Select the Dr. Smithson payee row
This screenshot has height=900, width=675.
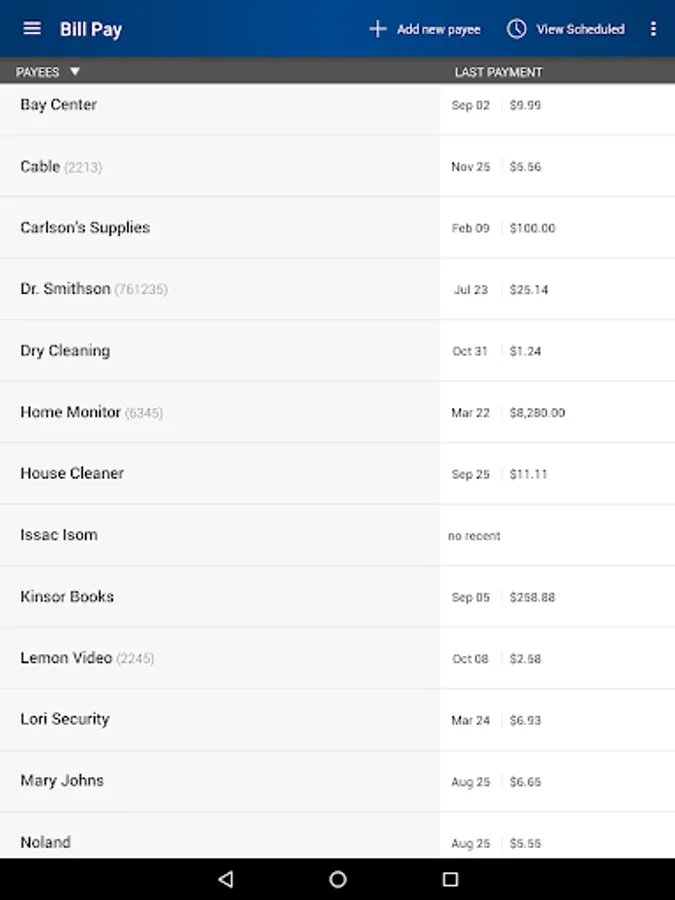(x=66, y=289)
